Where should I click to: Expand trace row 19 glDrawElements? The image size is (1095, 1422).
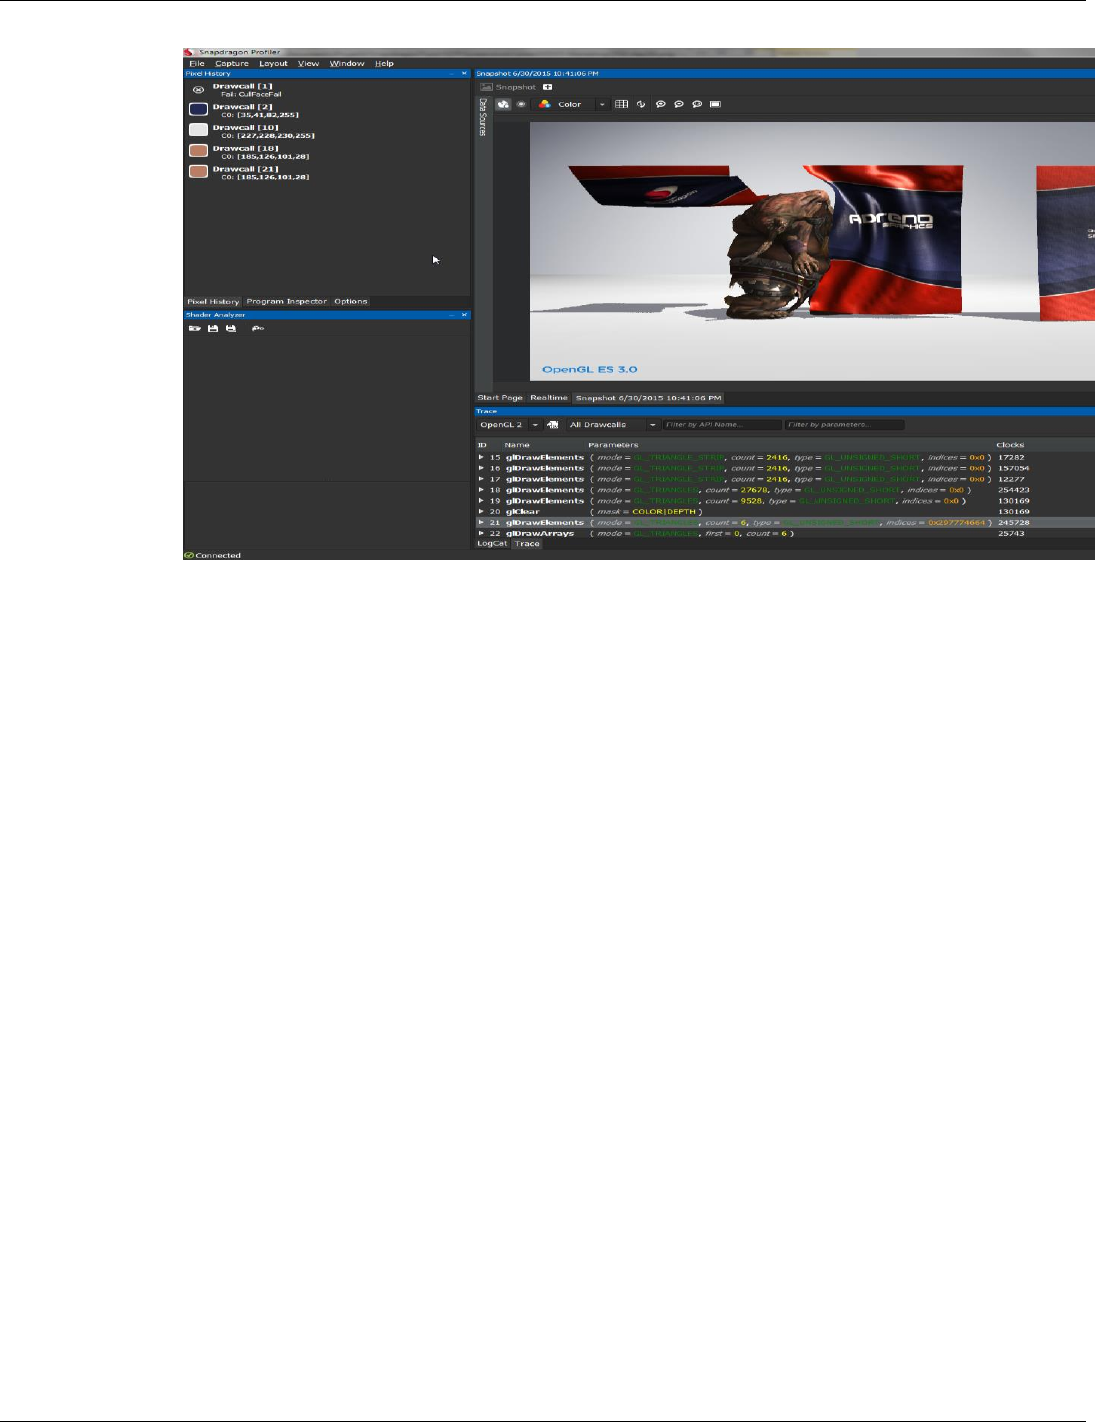(x=481, y=501)
